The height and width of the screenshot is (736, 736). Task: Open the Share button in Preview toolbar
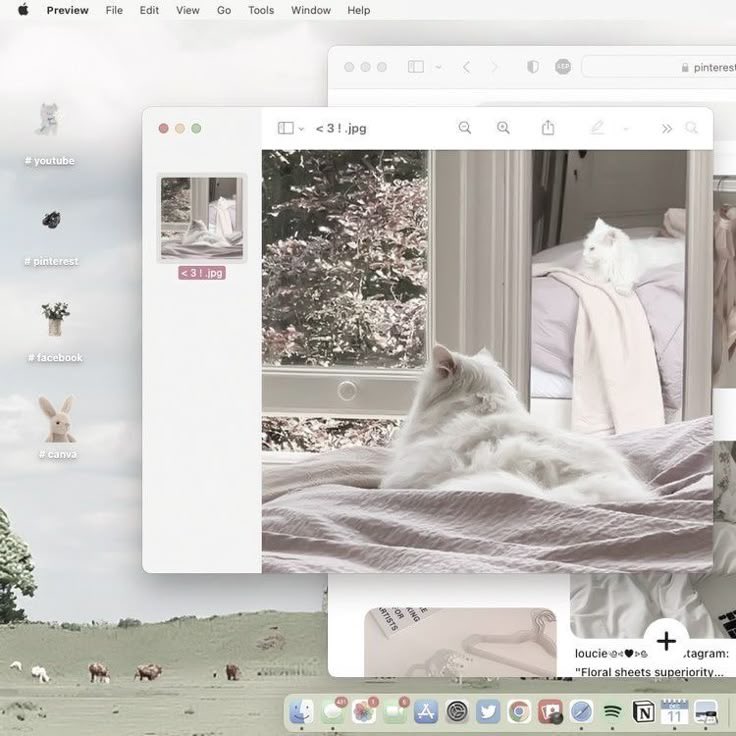pos(548,127)
